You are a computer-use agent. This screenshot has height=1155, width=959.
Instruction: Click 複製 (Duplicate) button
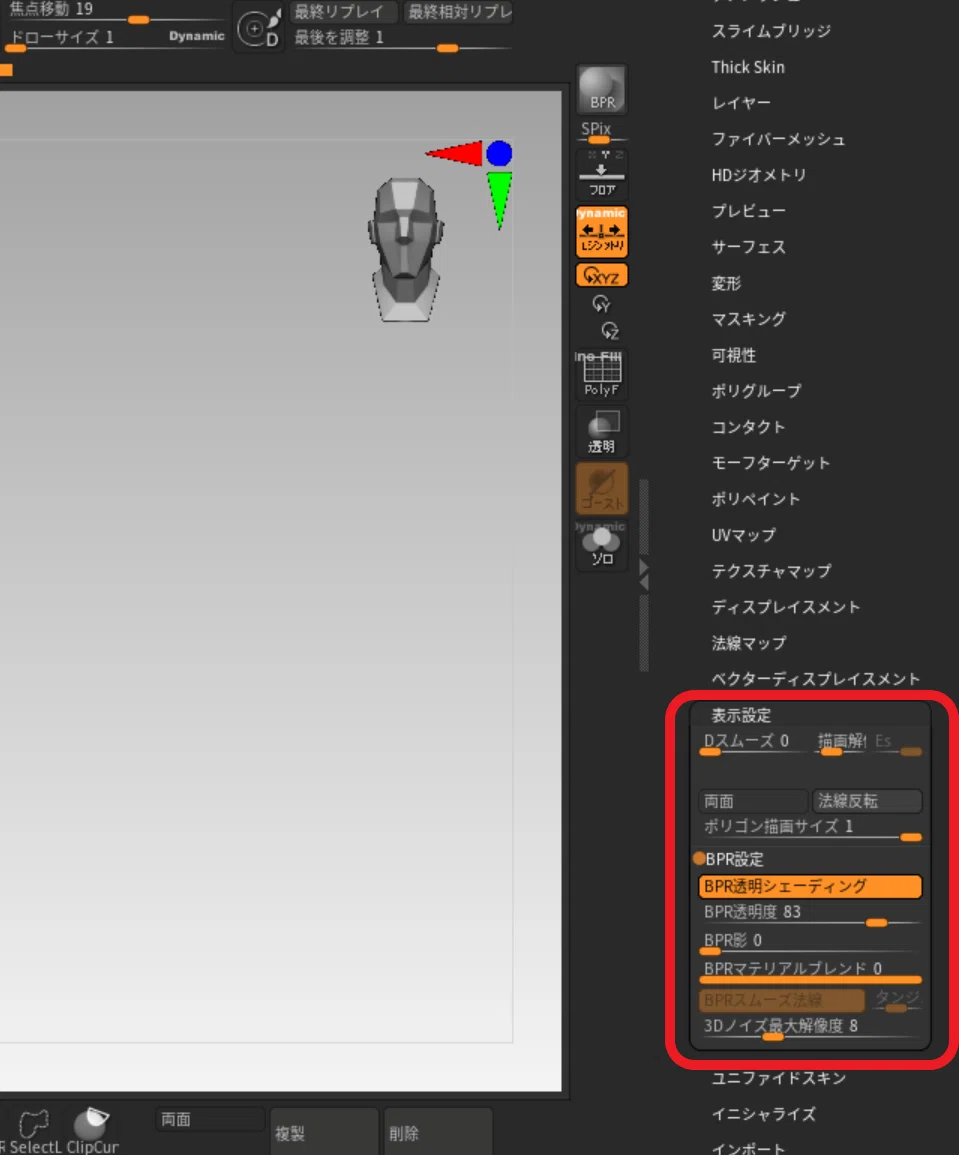click(x=324, y=1133)
